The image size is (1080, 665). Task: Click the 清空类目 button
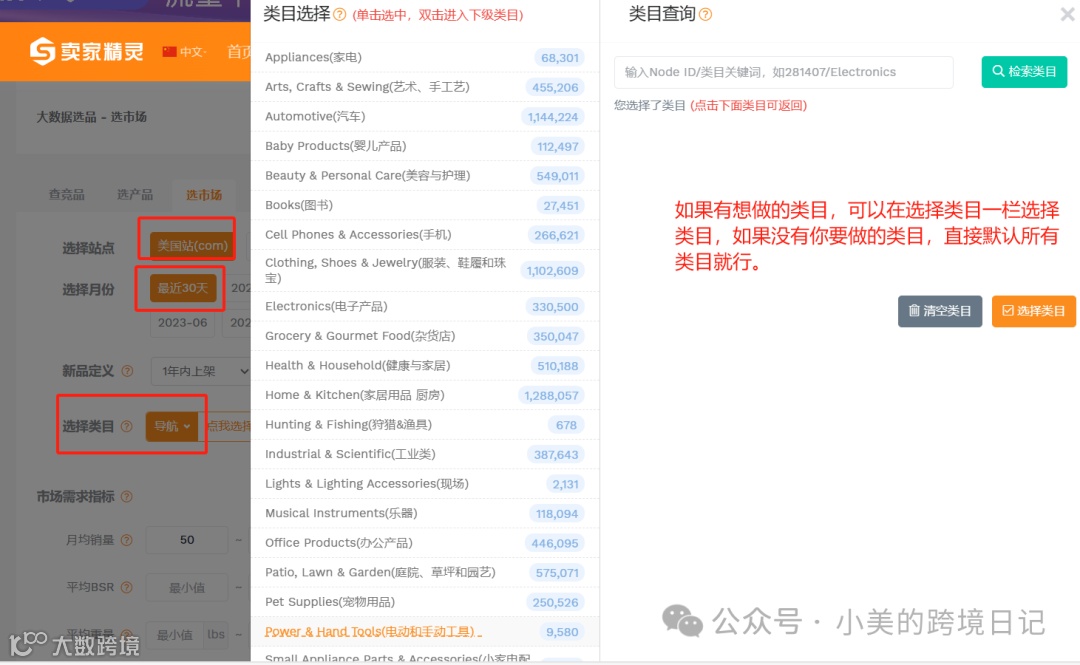(939, 311)
